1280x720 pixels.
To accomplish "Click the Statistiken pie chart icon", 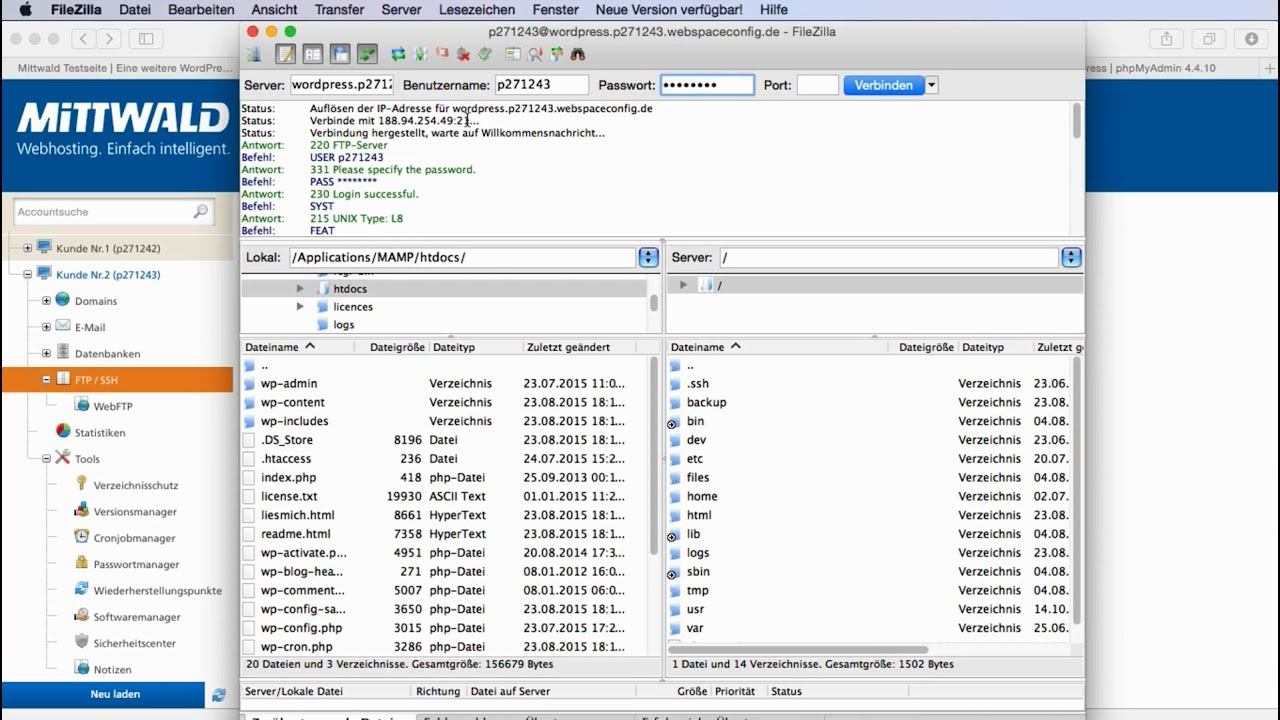I will pos(63,431).
